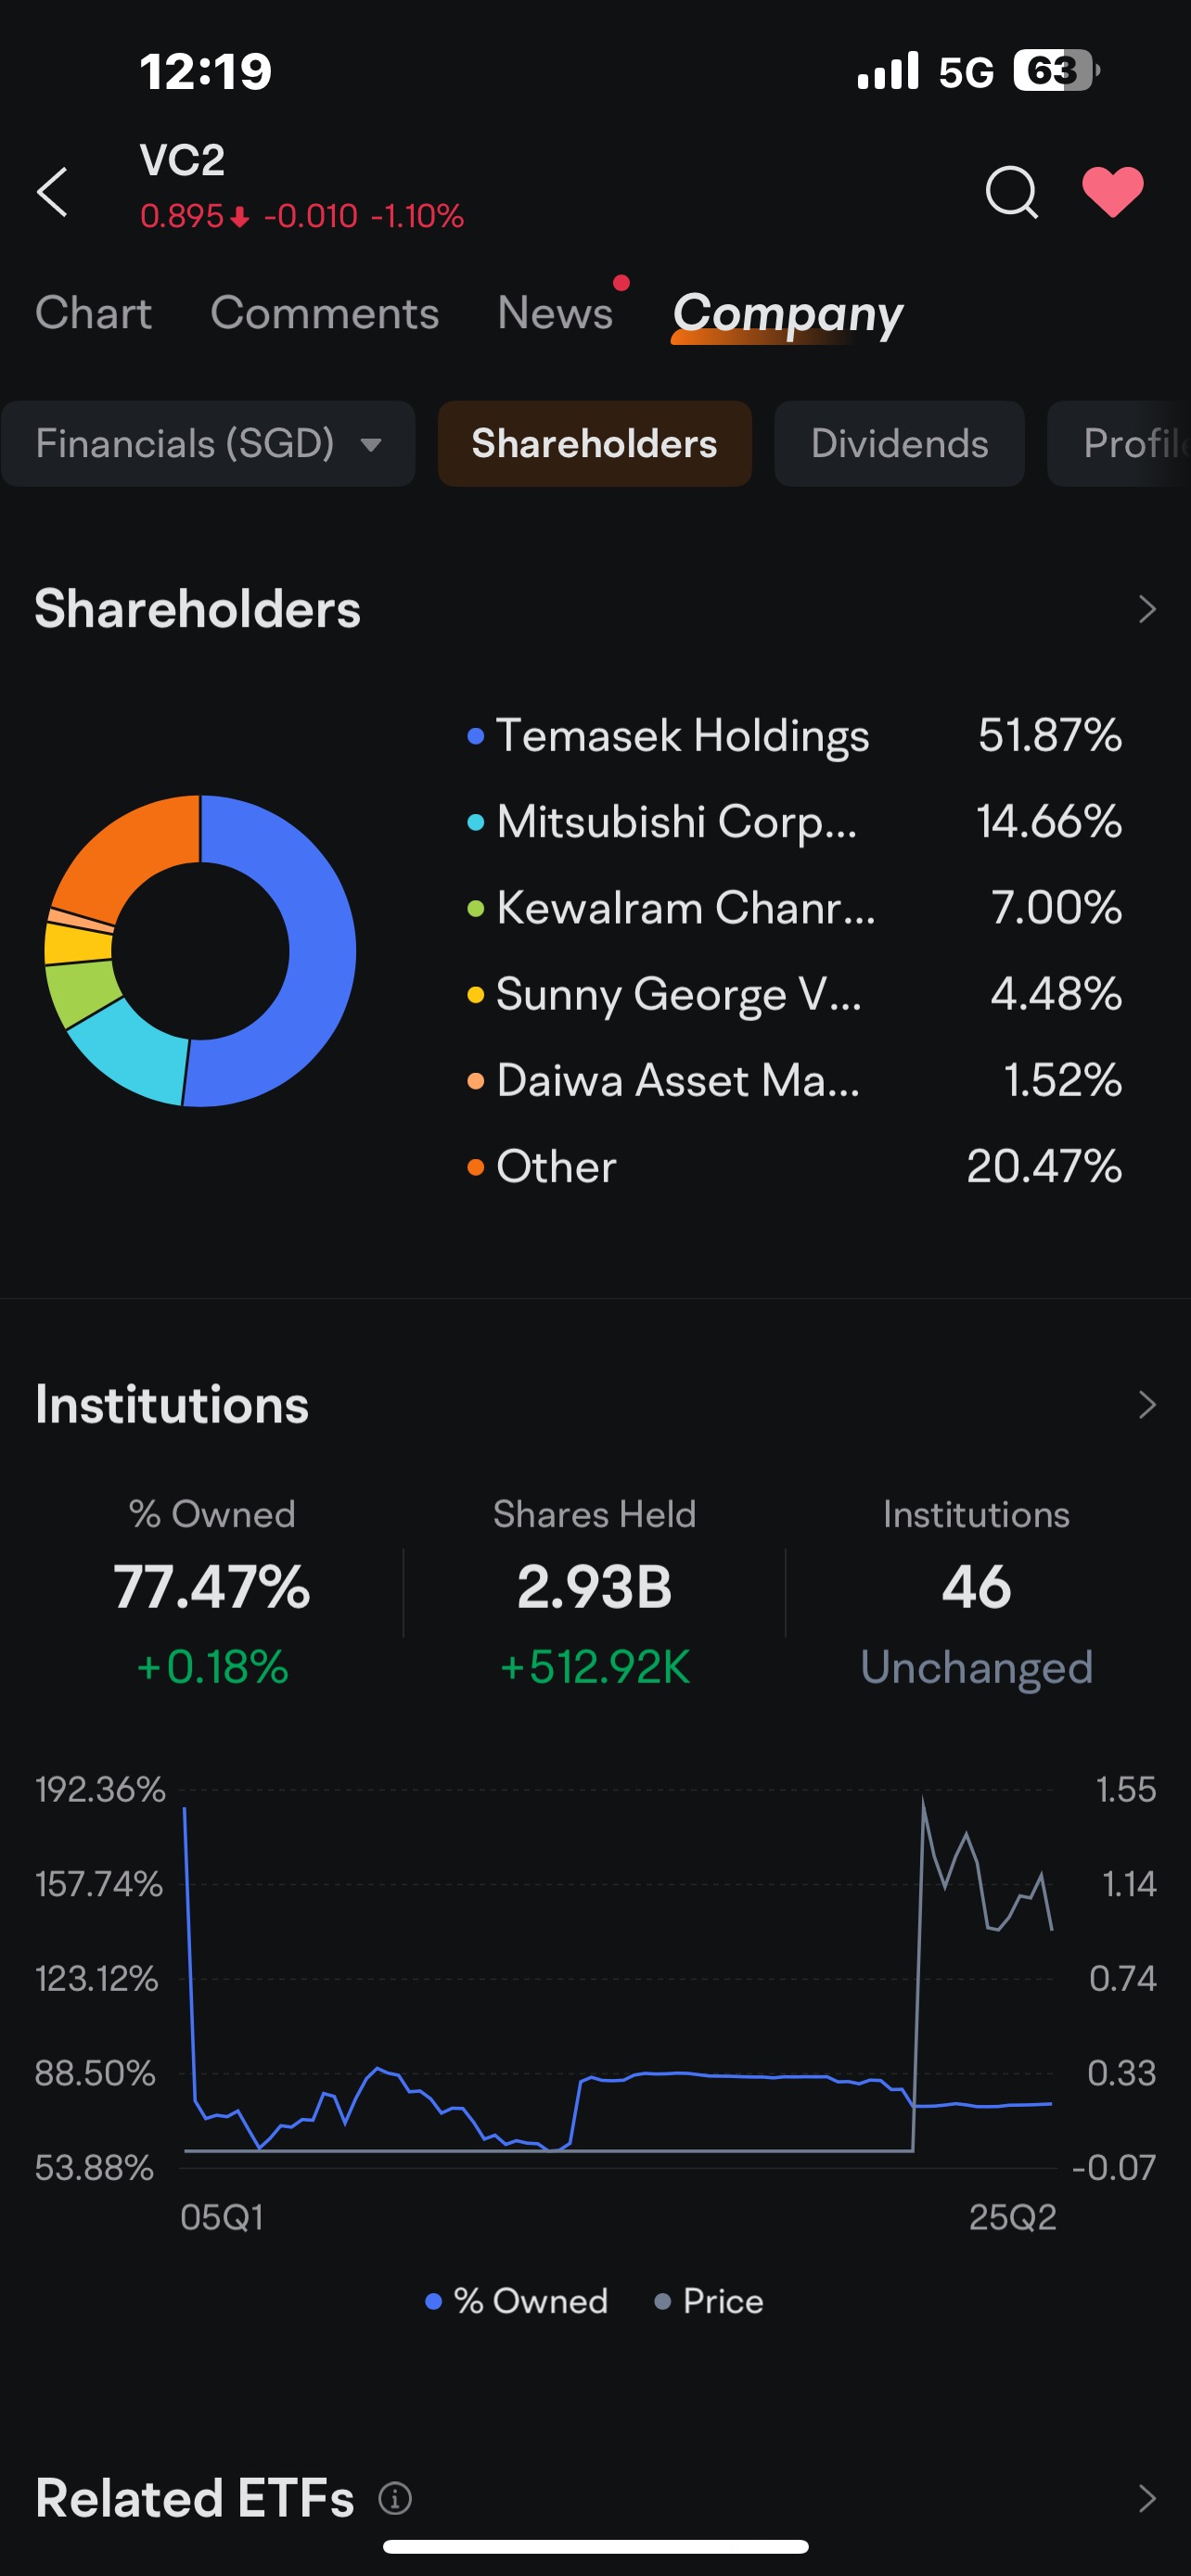Tap the home indicator bar
This screenshot has height=2576, width=1191.
click(595, 2546)
